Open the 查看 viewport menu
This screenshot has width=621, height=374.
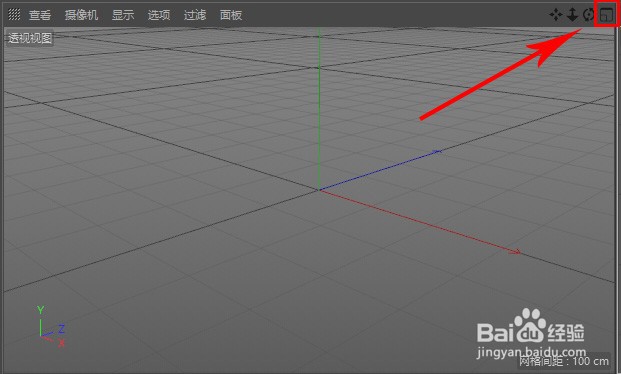point(40,15)
